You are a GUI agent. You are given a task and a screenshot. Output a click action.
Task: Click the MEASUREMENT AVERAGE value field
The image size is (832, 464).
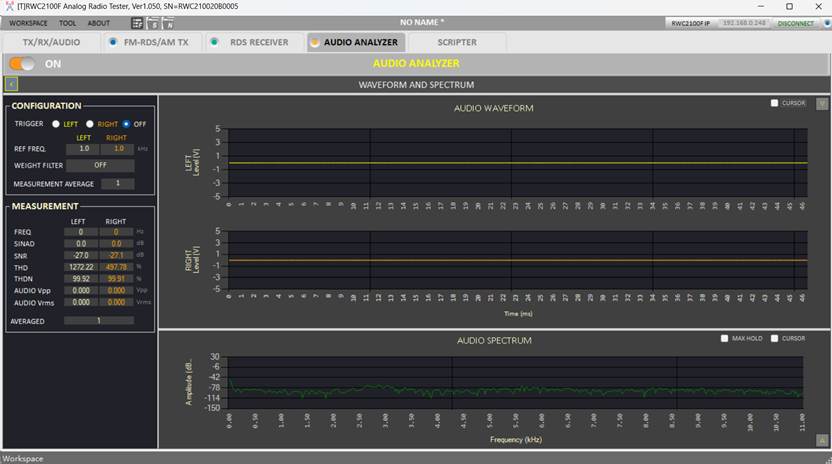click(117, 184)
